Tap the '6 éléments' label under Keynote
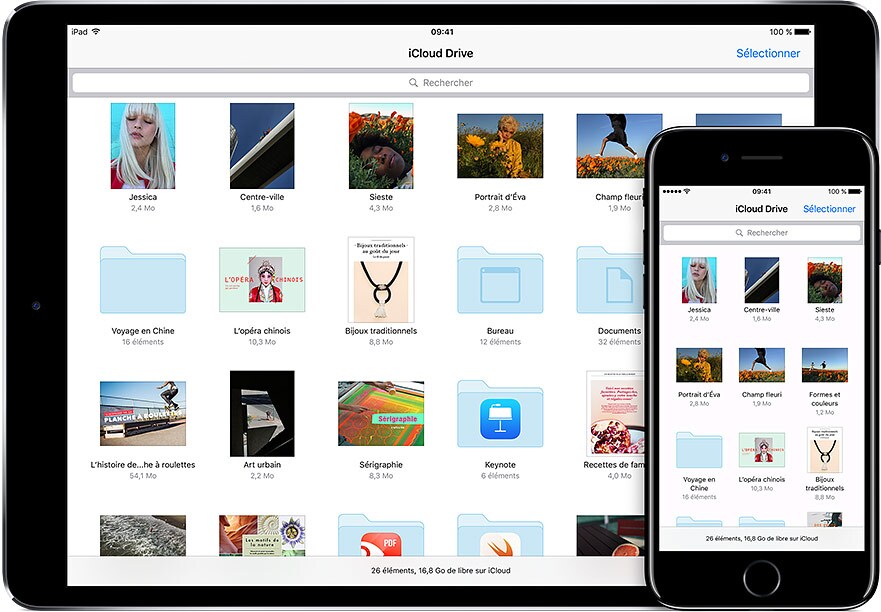 tap(500, 475)
